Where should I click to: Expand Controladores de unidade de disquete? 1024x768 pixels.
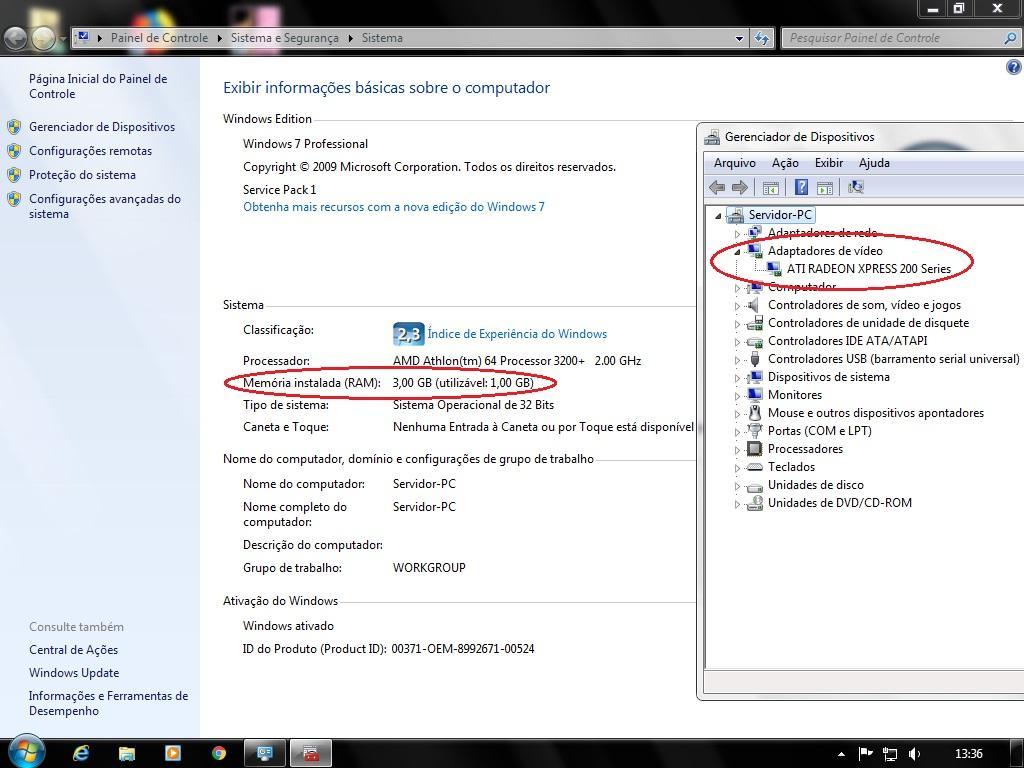point(737,324)
